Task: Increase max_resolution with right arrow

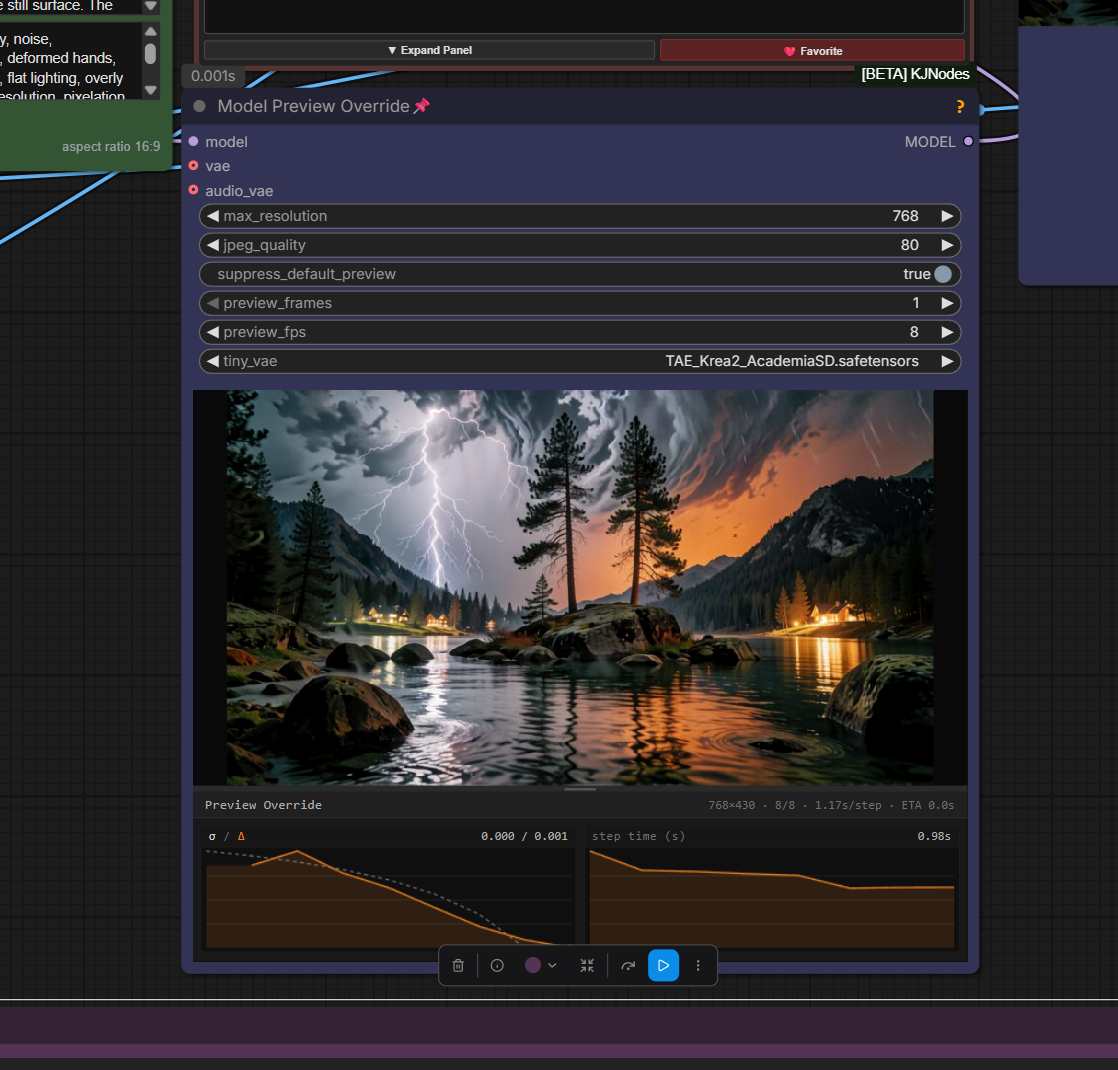Action: click(x=947, y=216)
